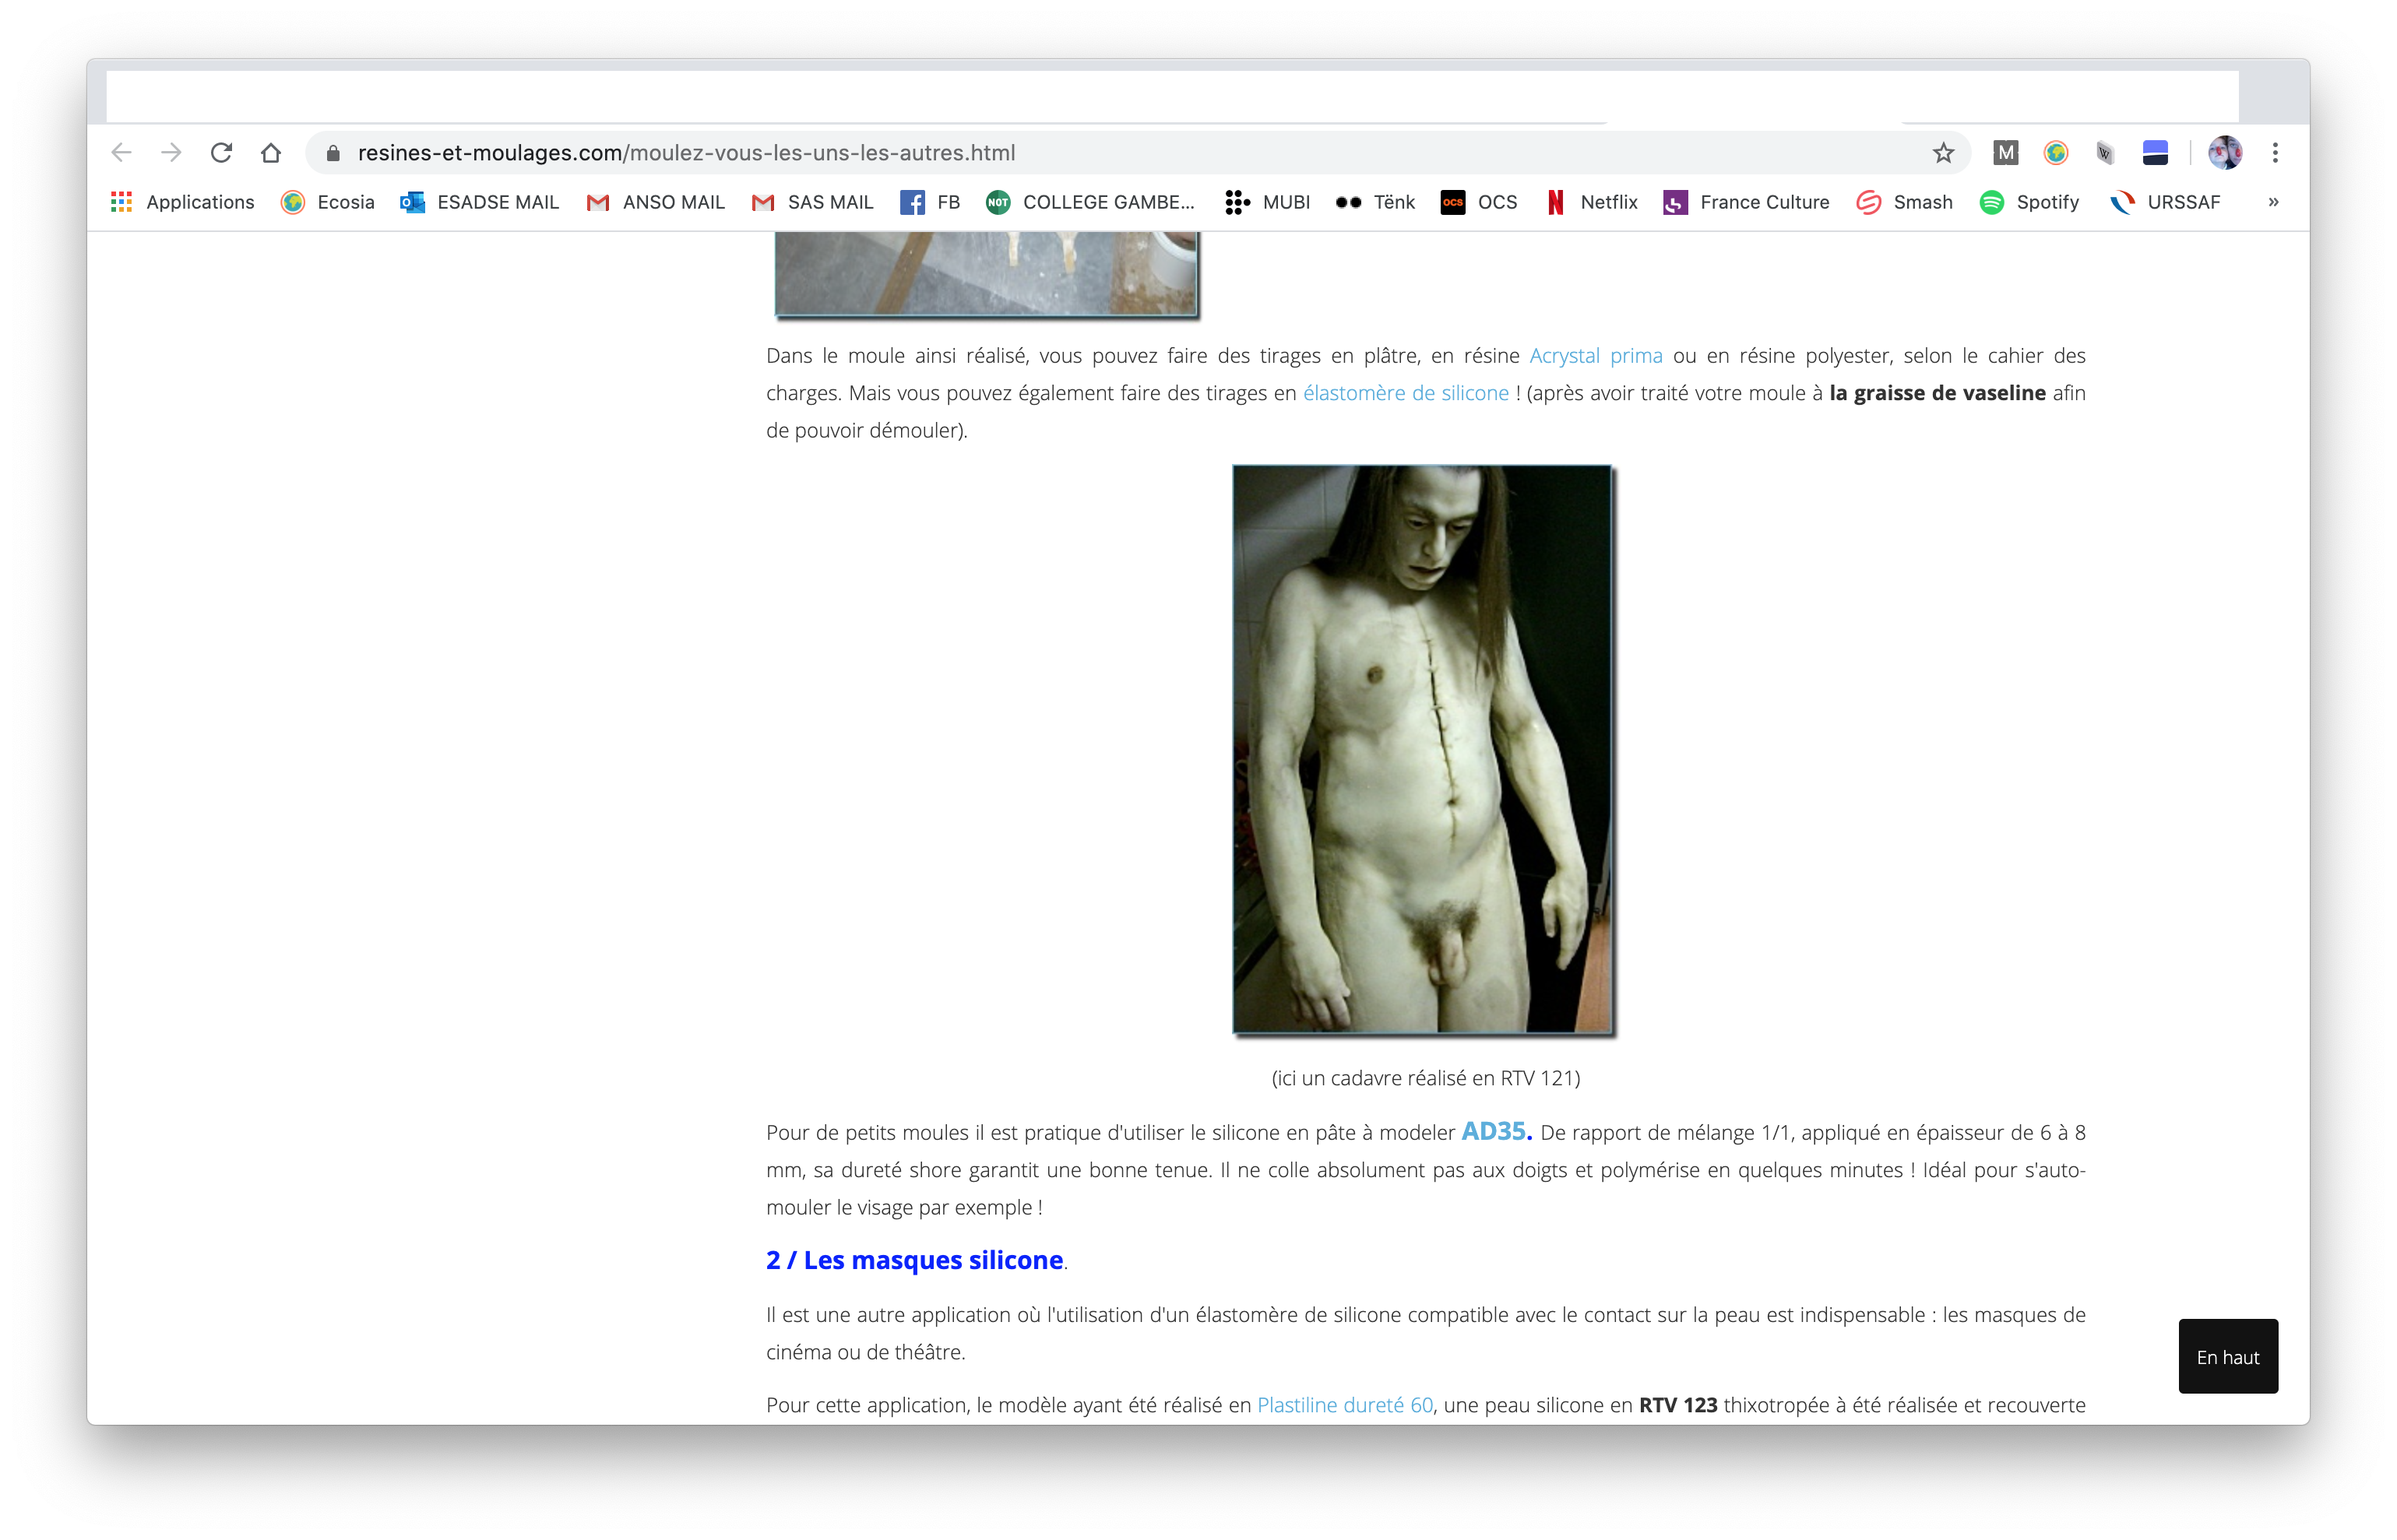This screenshot has height=1540, width=2397.
Task: Click the back navigation arrow
Action: [x=122, y=153]
